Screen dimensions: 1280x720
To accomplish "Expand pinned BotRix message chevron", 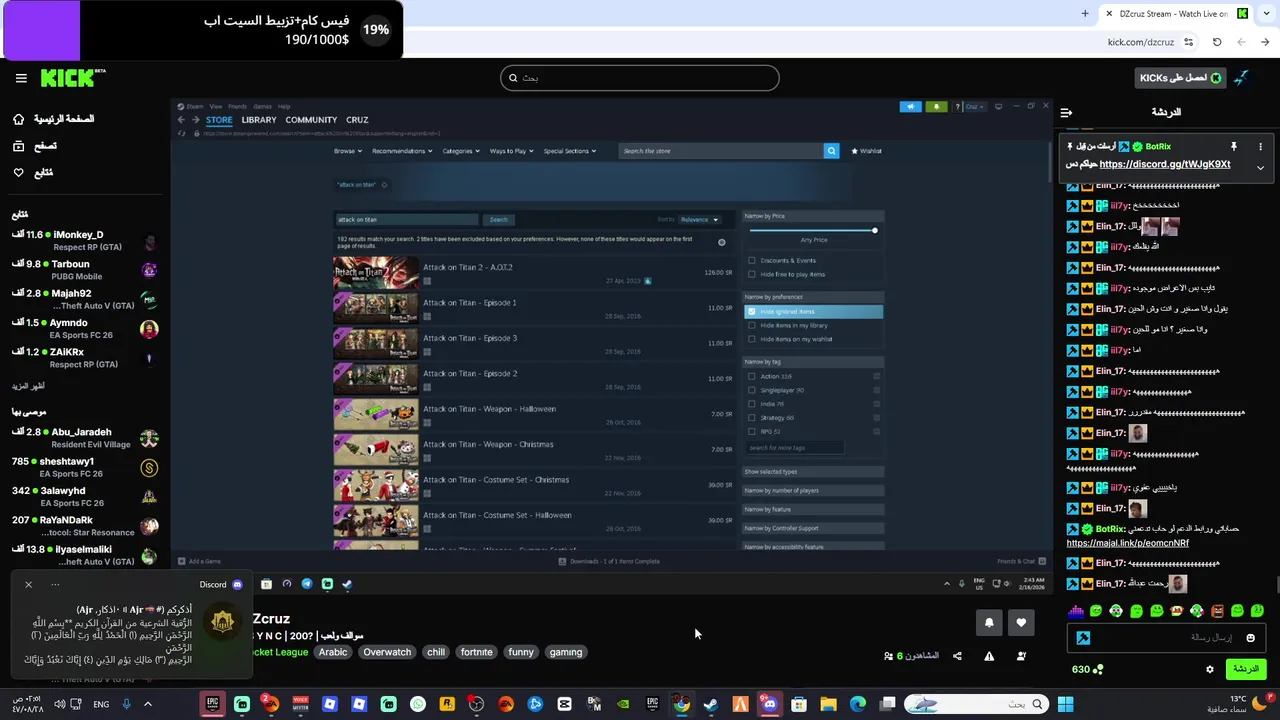I will click(1260, 167).
